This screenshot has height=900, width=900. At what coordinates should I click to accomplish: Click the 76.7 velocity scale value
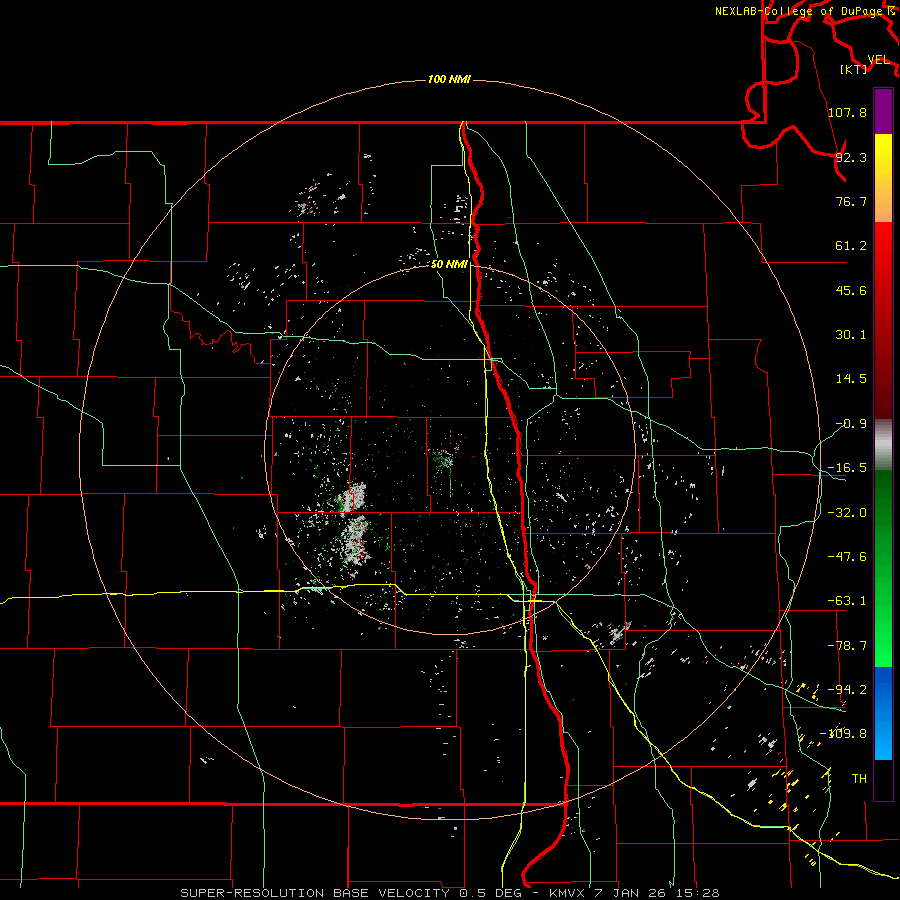(851, 201)
